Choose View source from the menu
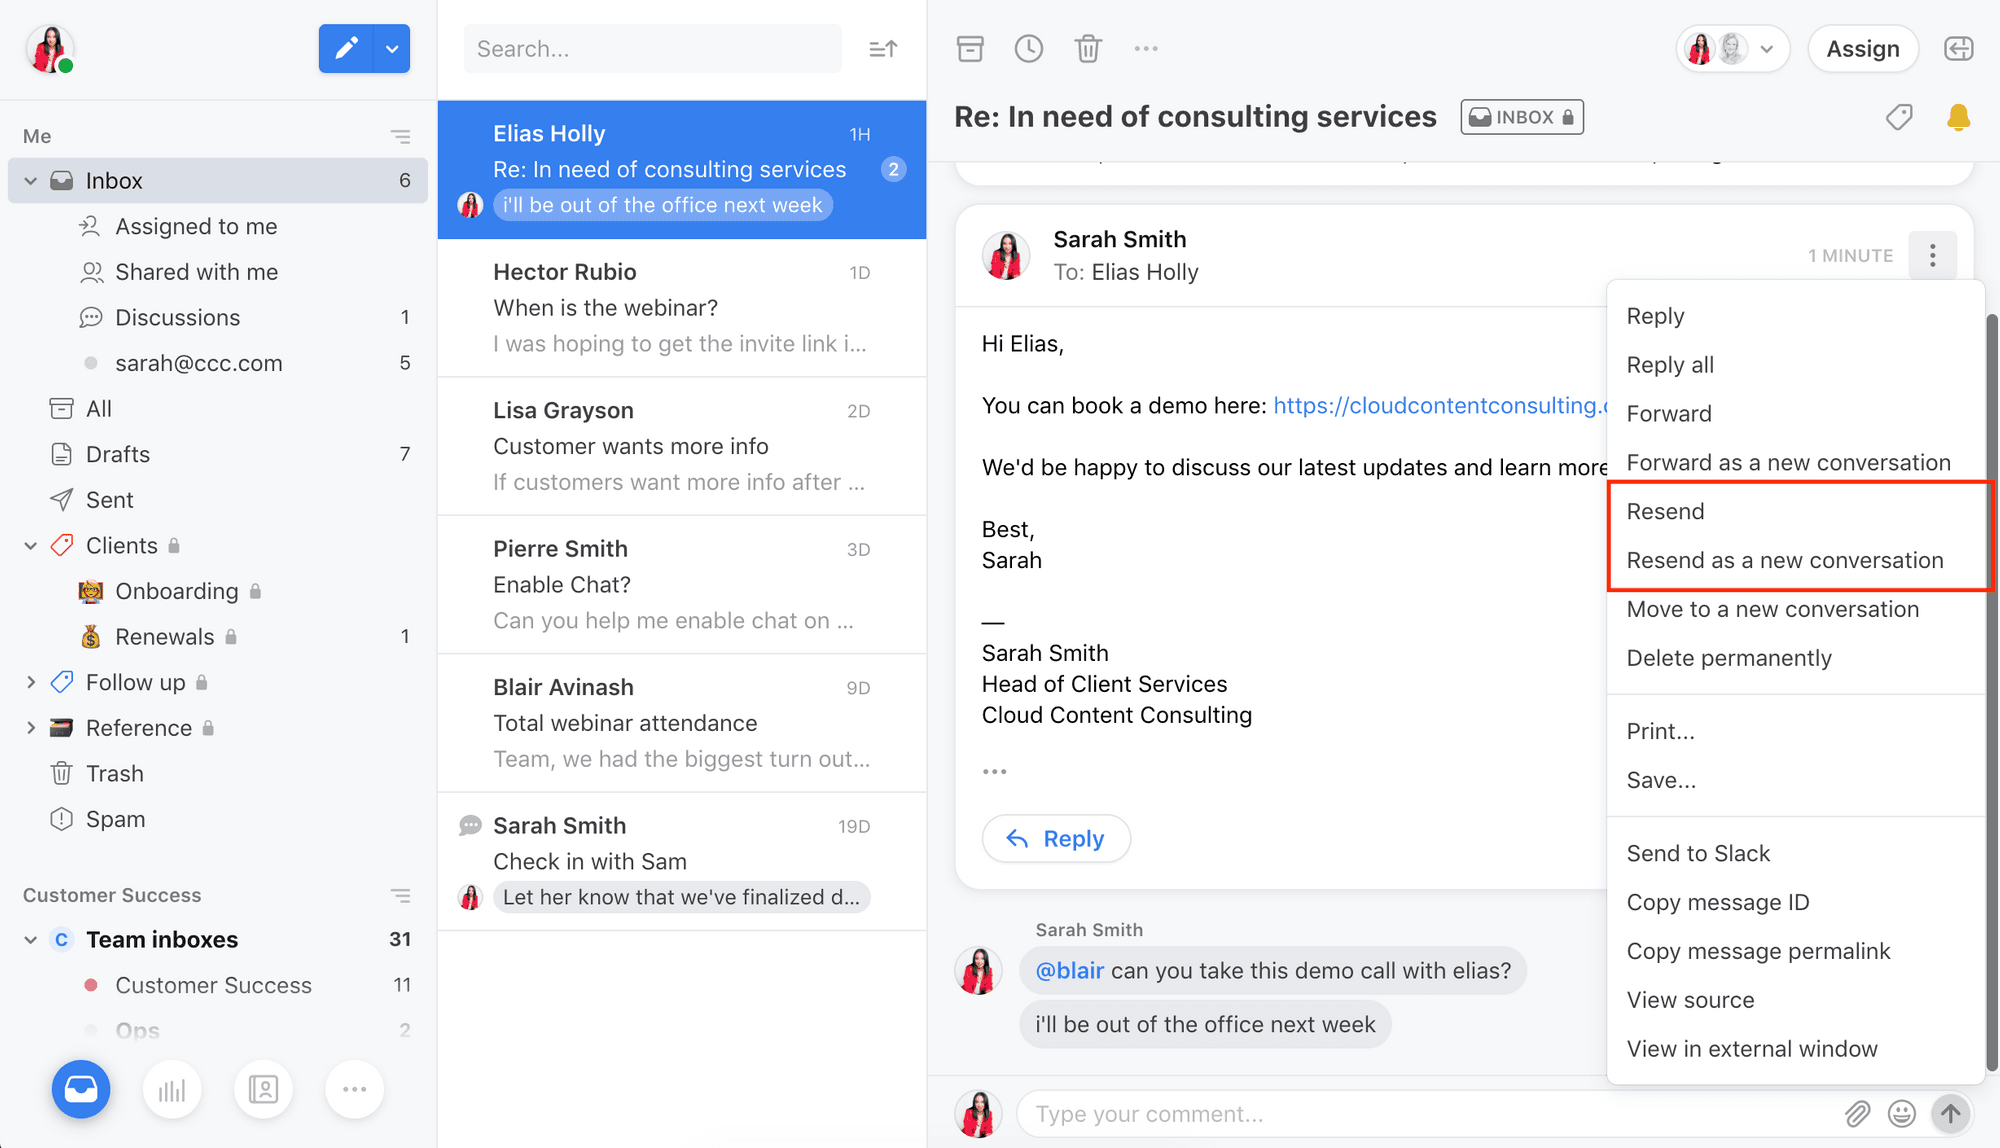The height and width of the screenshot is (1148, 2000). pyautogui.click(x=1795, y=1001)
